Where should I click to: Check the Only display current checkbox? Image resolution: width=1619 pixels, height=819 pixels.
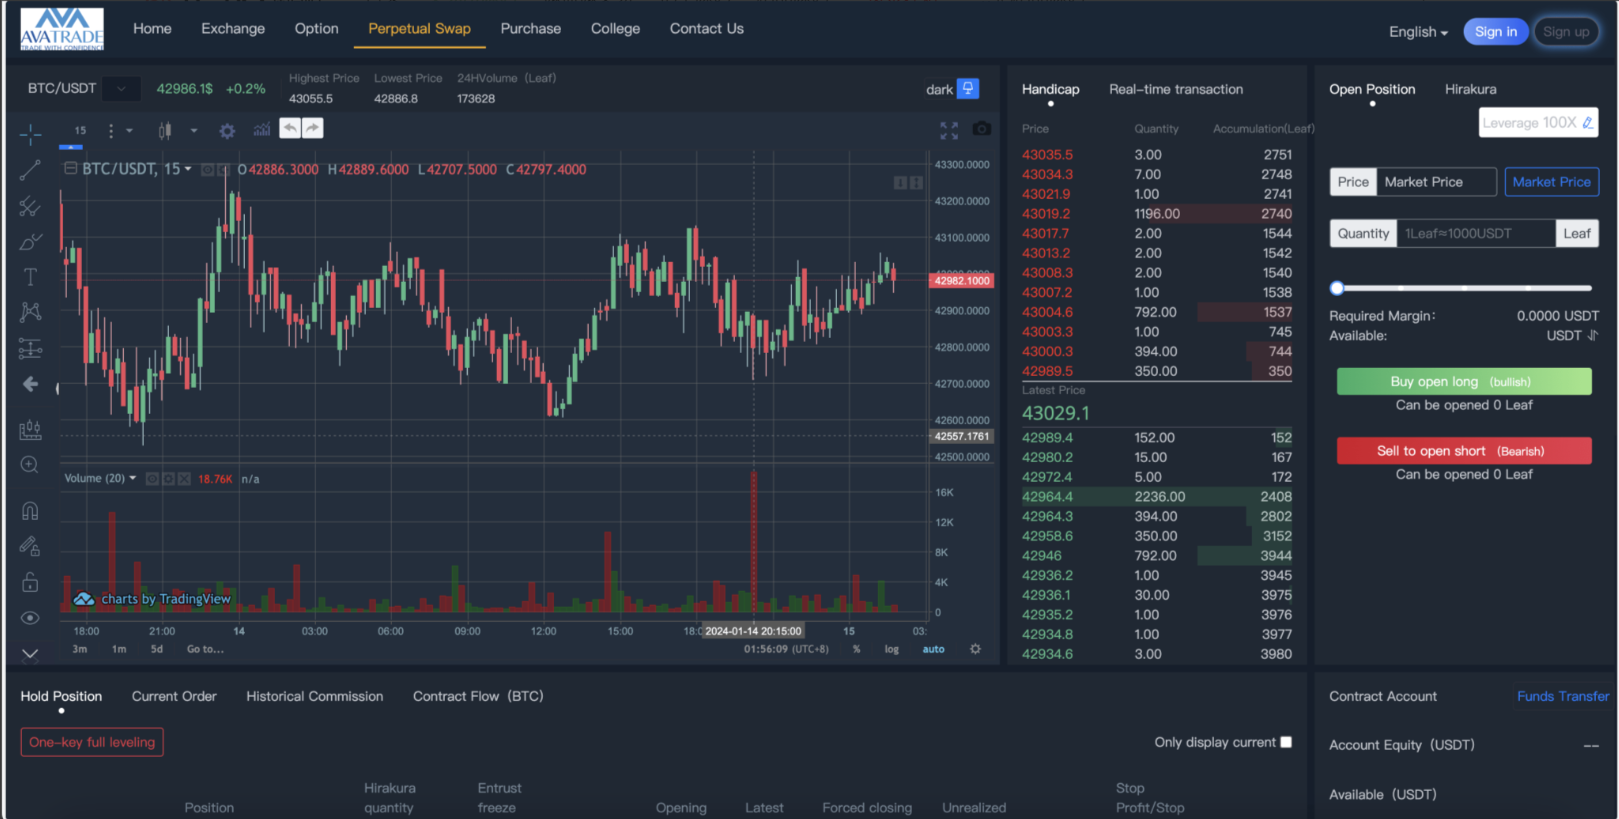[1286, 742]
